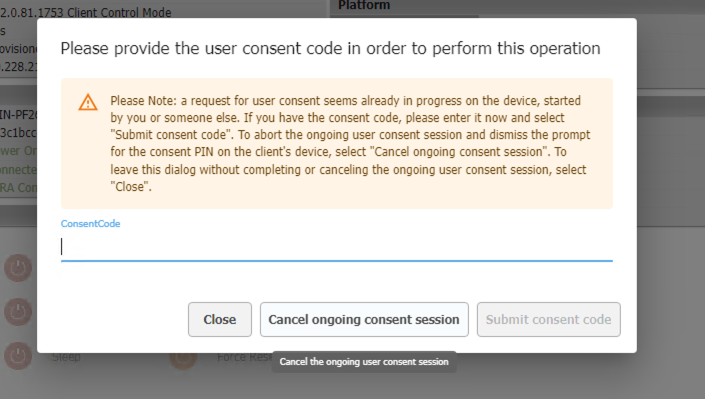Viewport: 705px width, 399px height.
Task: Focus the ConsentCode text input field
Action: tap(337, 247)
